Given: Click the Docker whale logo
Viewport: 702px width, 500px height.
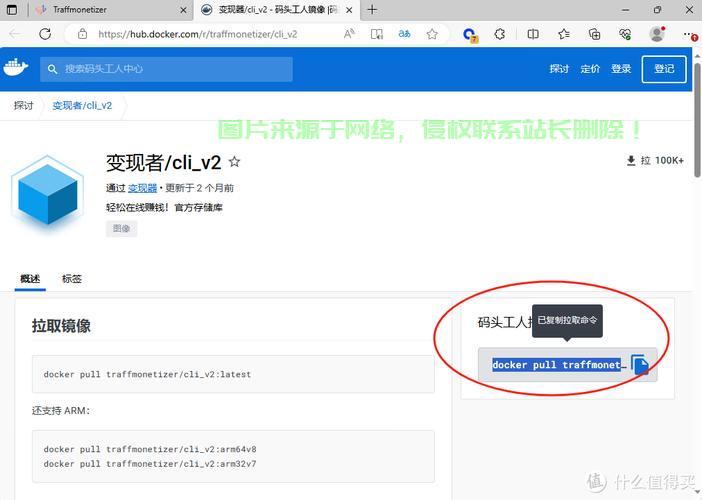Looking at the screenshot, I should click(x=16, y=68).
